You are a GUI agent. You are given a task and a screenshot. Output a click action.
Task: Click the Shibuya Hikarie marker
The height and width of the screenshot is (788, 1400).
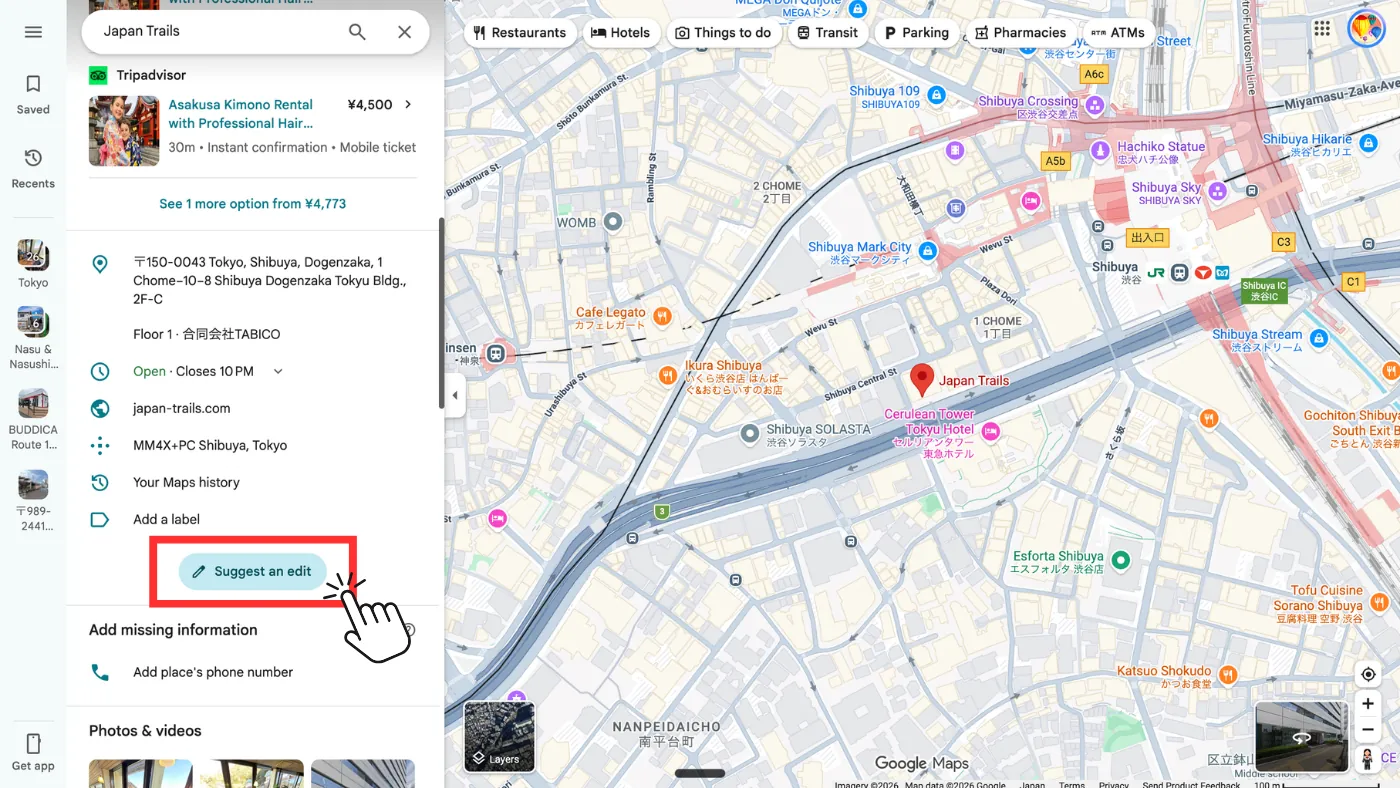pyautogui.click(x=1369, y=144)
